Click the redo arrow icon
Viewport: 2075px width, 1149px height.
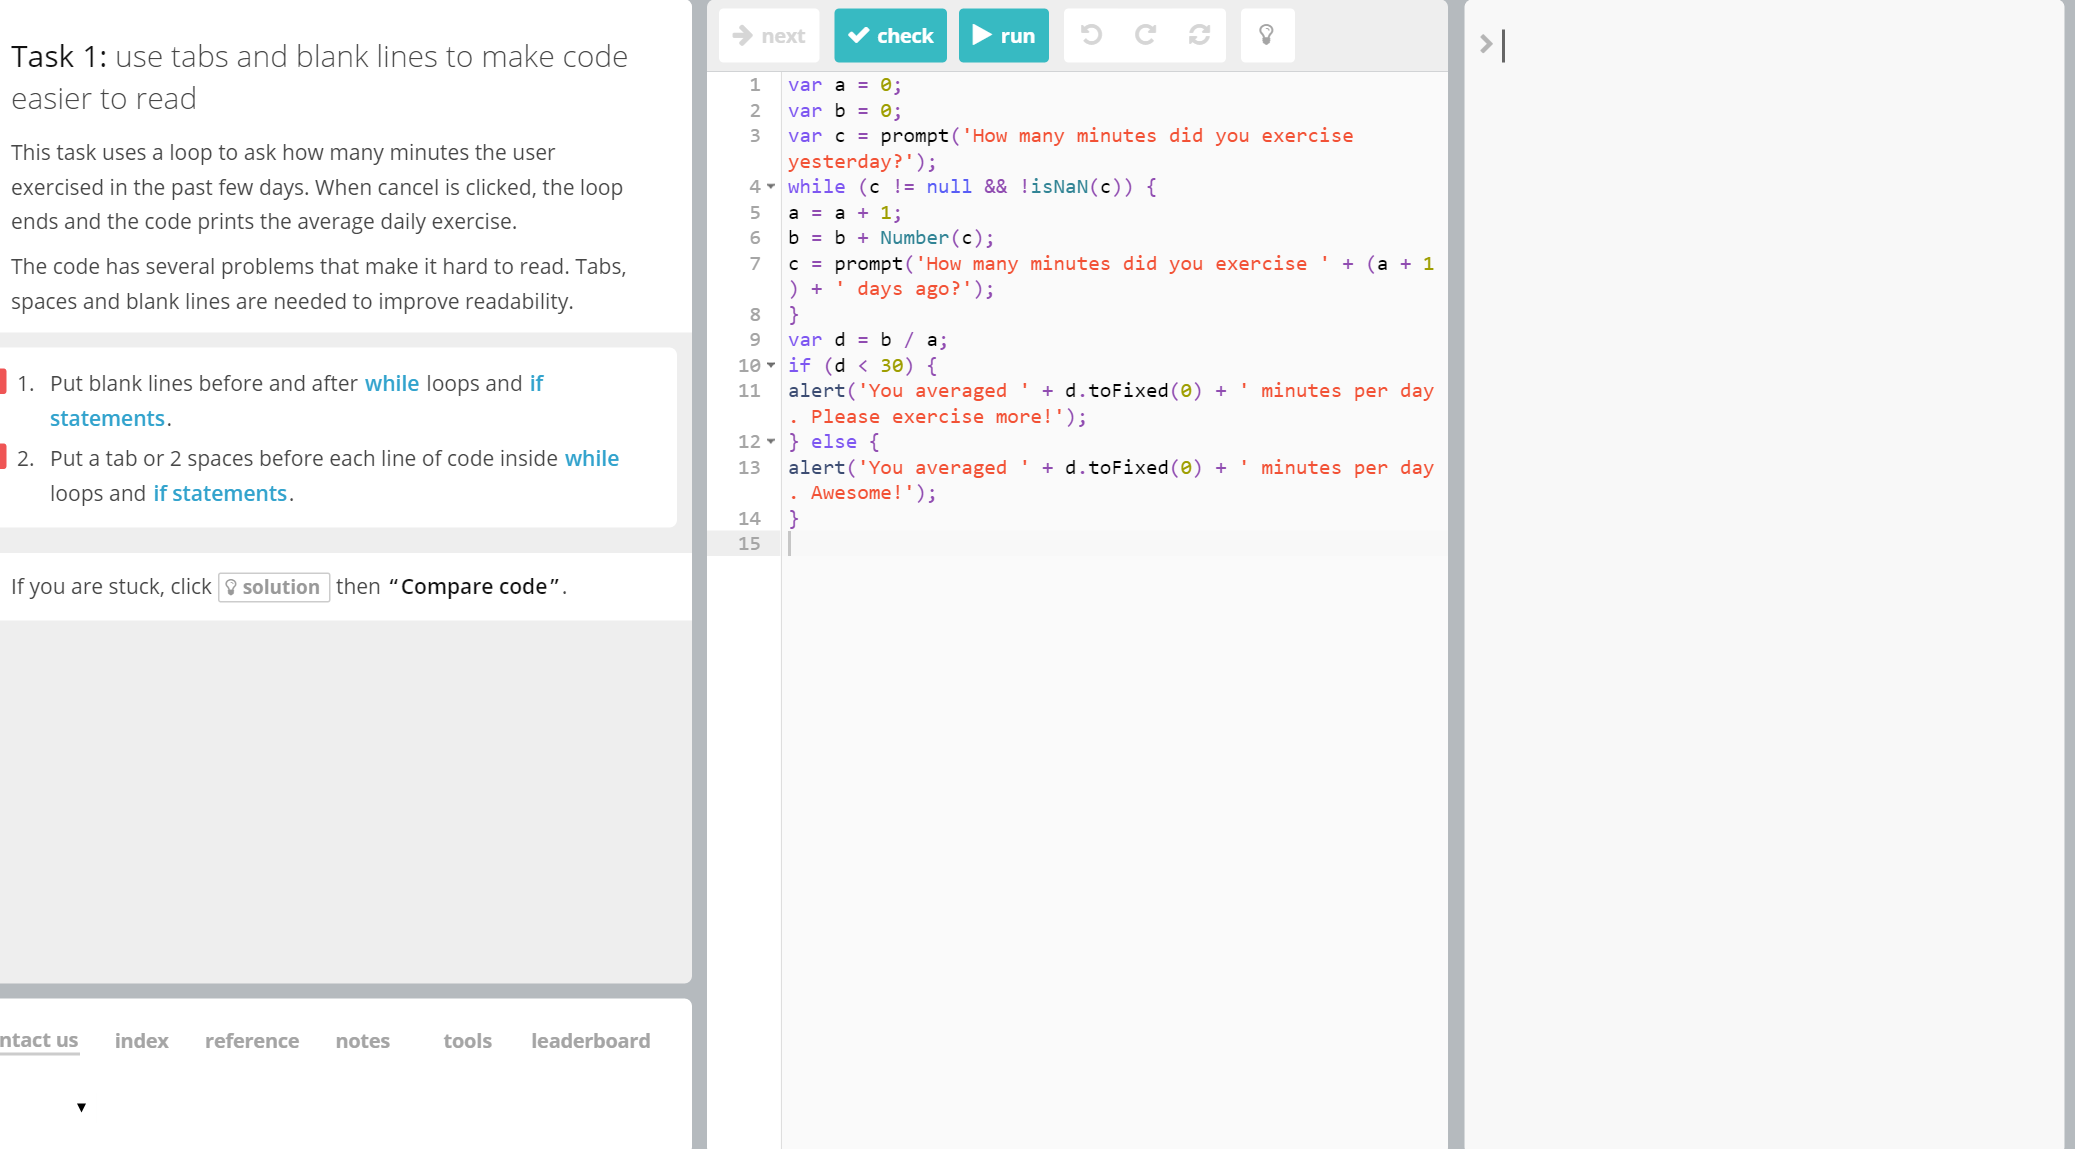[x=1145, y=36]
